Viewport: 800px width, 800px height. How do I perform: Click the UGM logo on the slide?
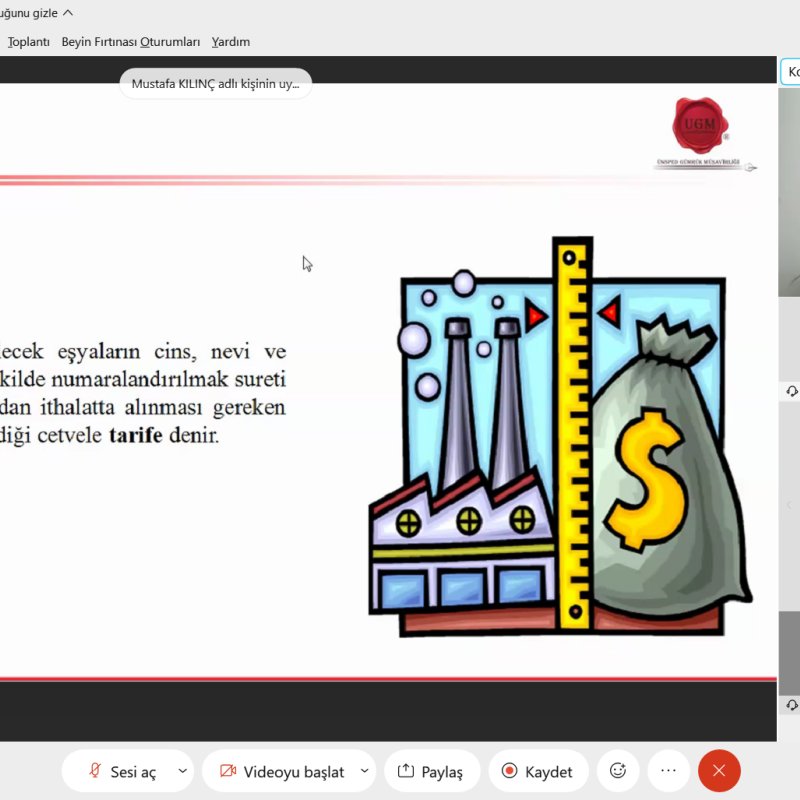pos(701,126)
